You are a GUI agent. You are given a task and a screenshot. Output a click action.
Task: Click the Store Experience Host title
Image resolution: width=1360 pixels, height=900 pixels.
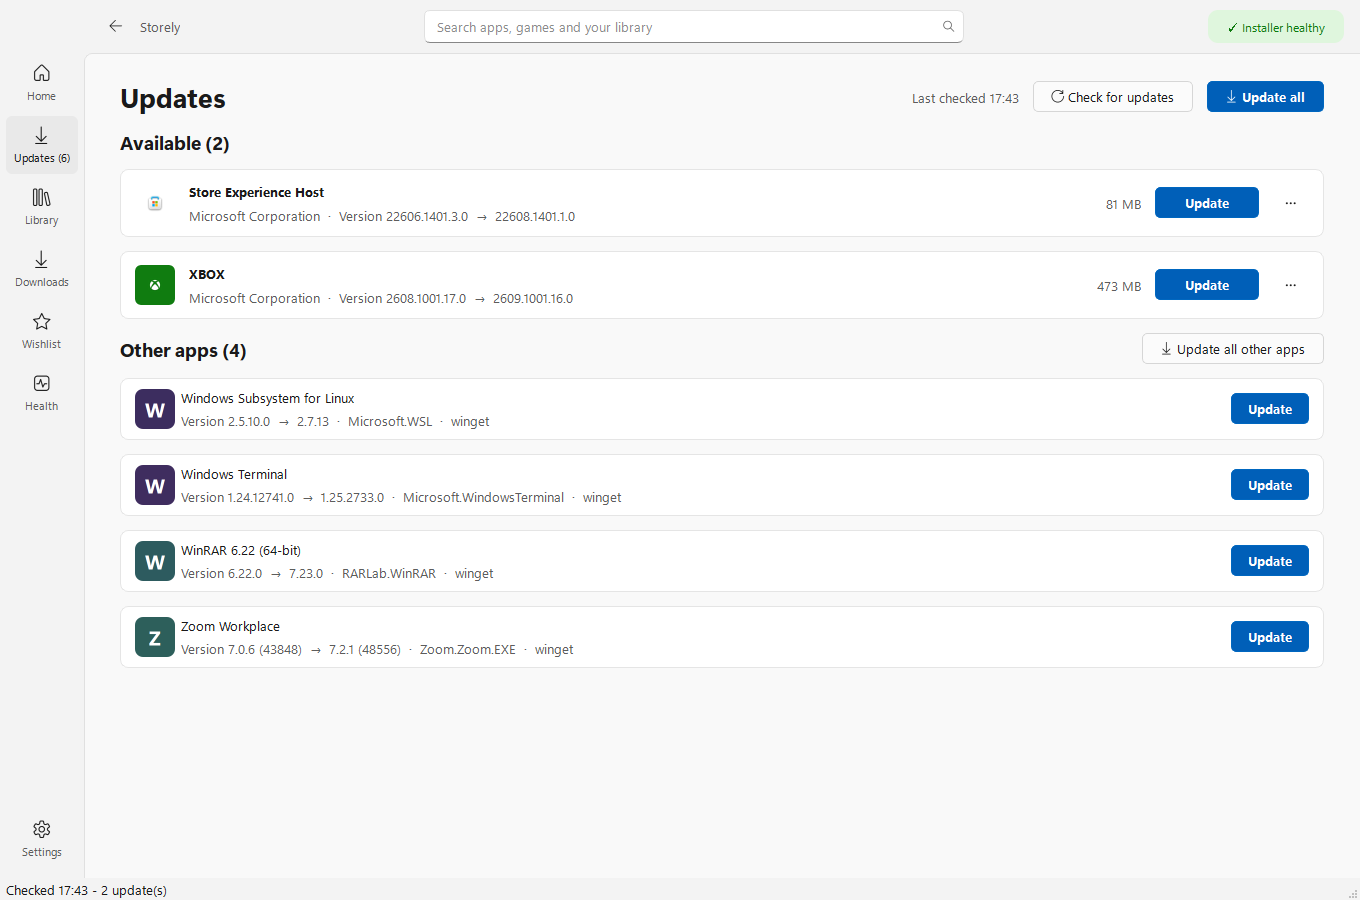pos(256,192)
